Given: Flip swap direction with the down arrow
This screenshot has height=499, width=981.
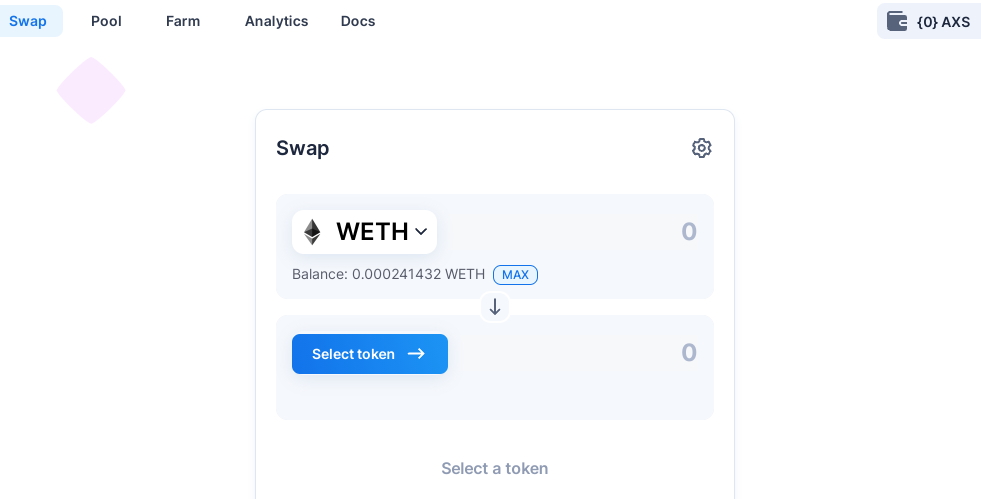Looking at the screenshot, I should (495, 307).
